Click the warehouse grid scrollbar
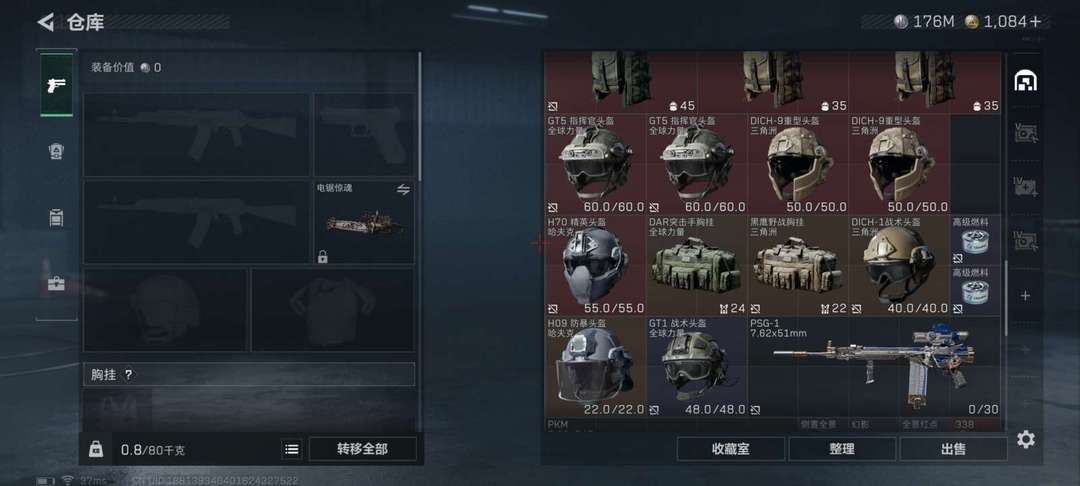This screenshot has height=486, width=1080. (1005, 298)
